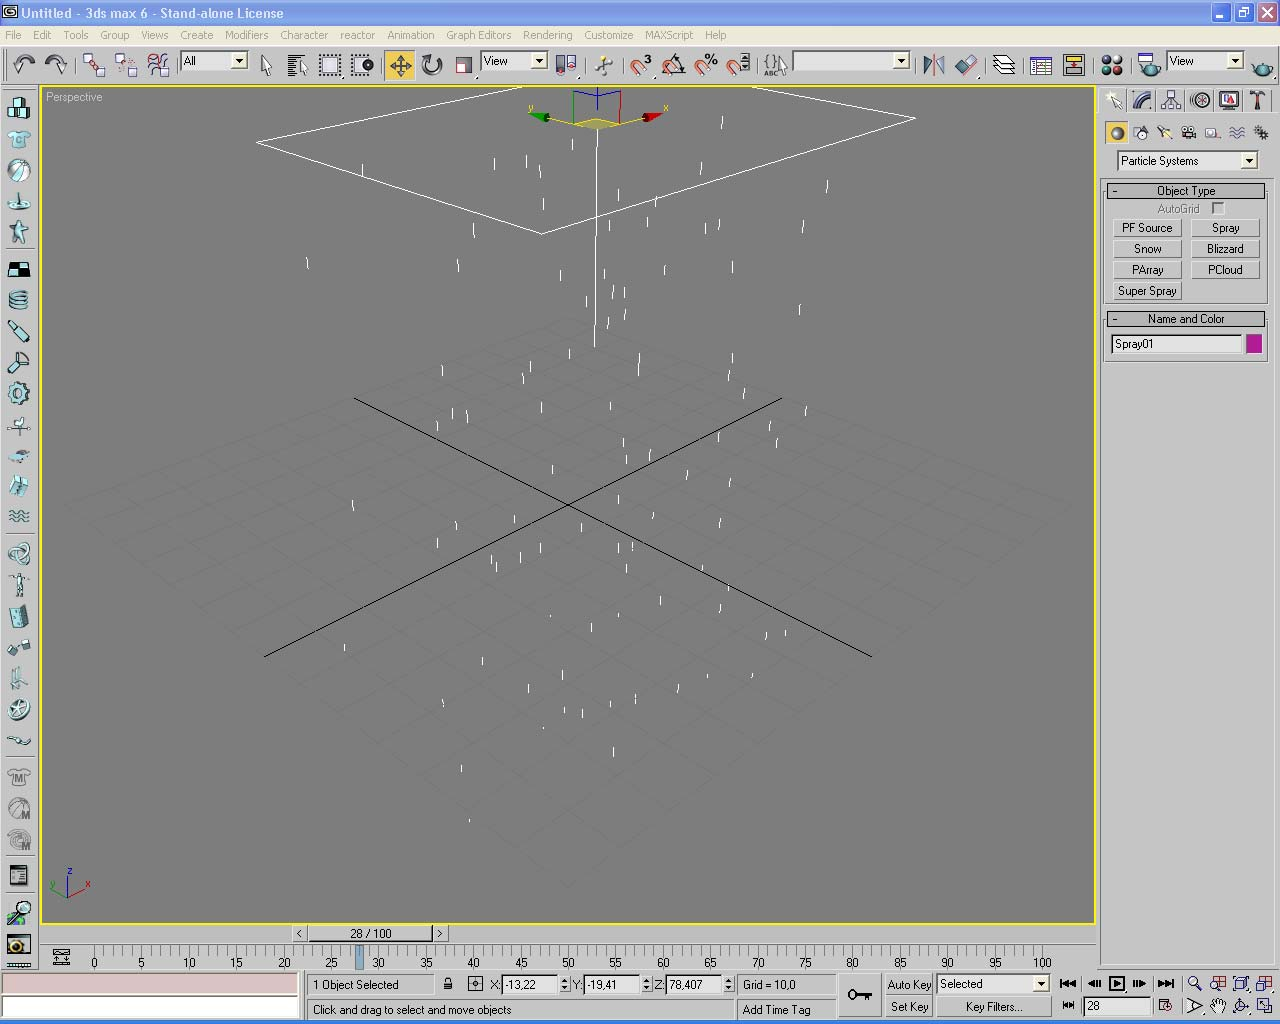The image size is (1280, 1024).
Task: Click the Quick Render teapot icon
Action: [x=1263, y=67]
